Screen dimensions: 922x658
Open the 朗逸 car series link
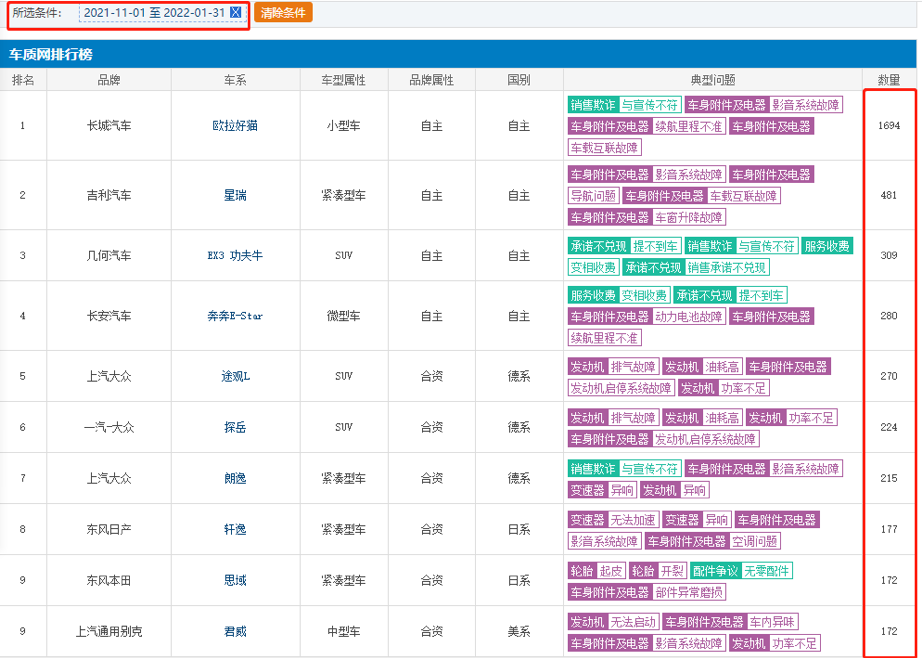tap(235, 478)
